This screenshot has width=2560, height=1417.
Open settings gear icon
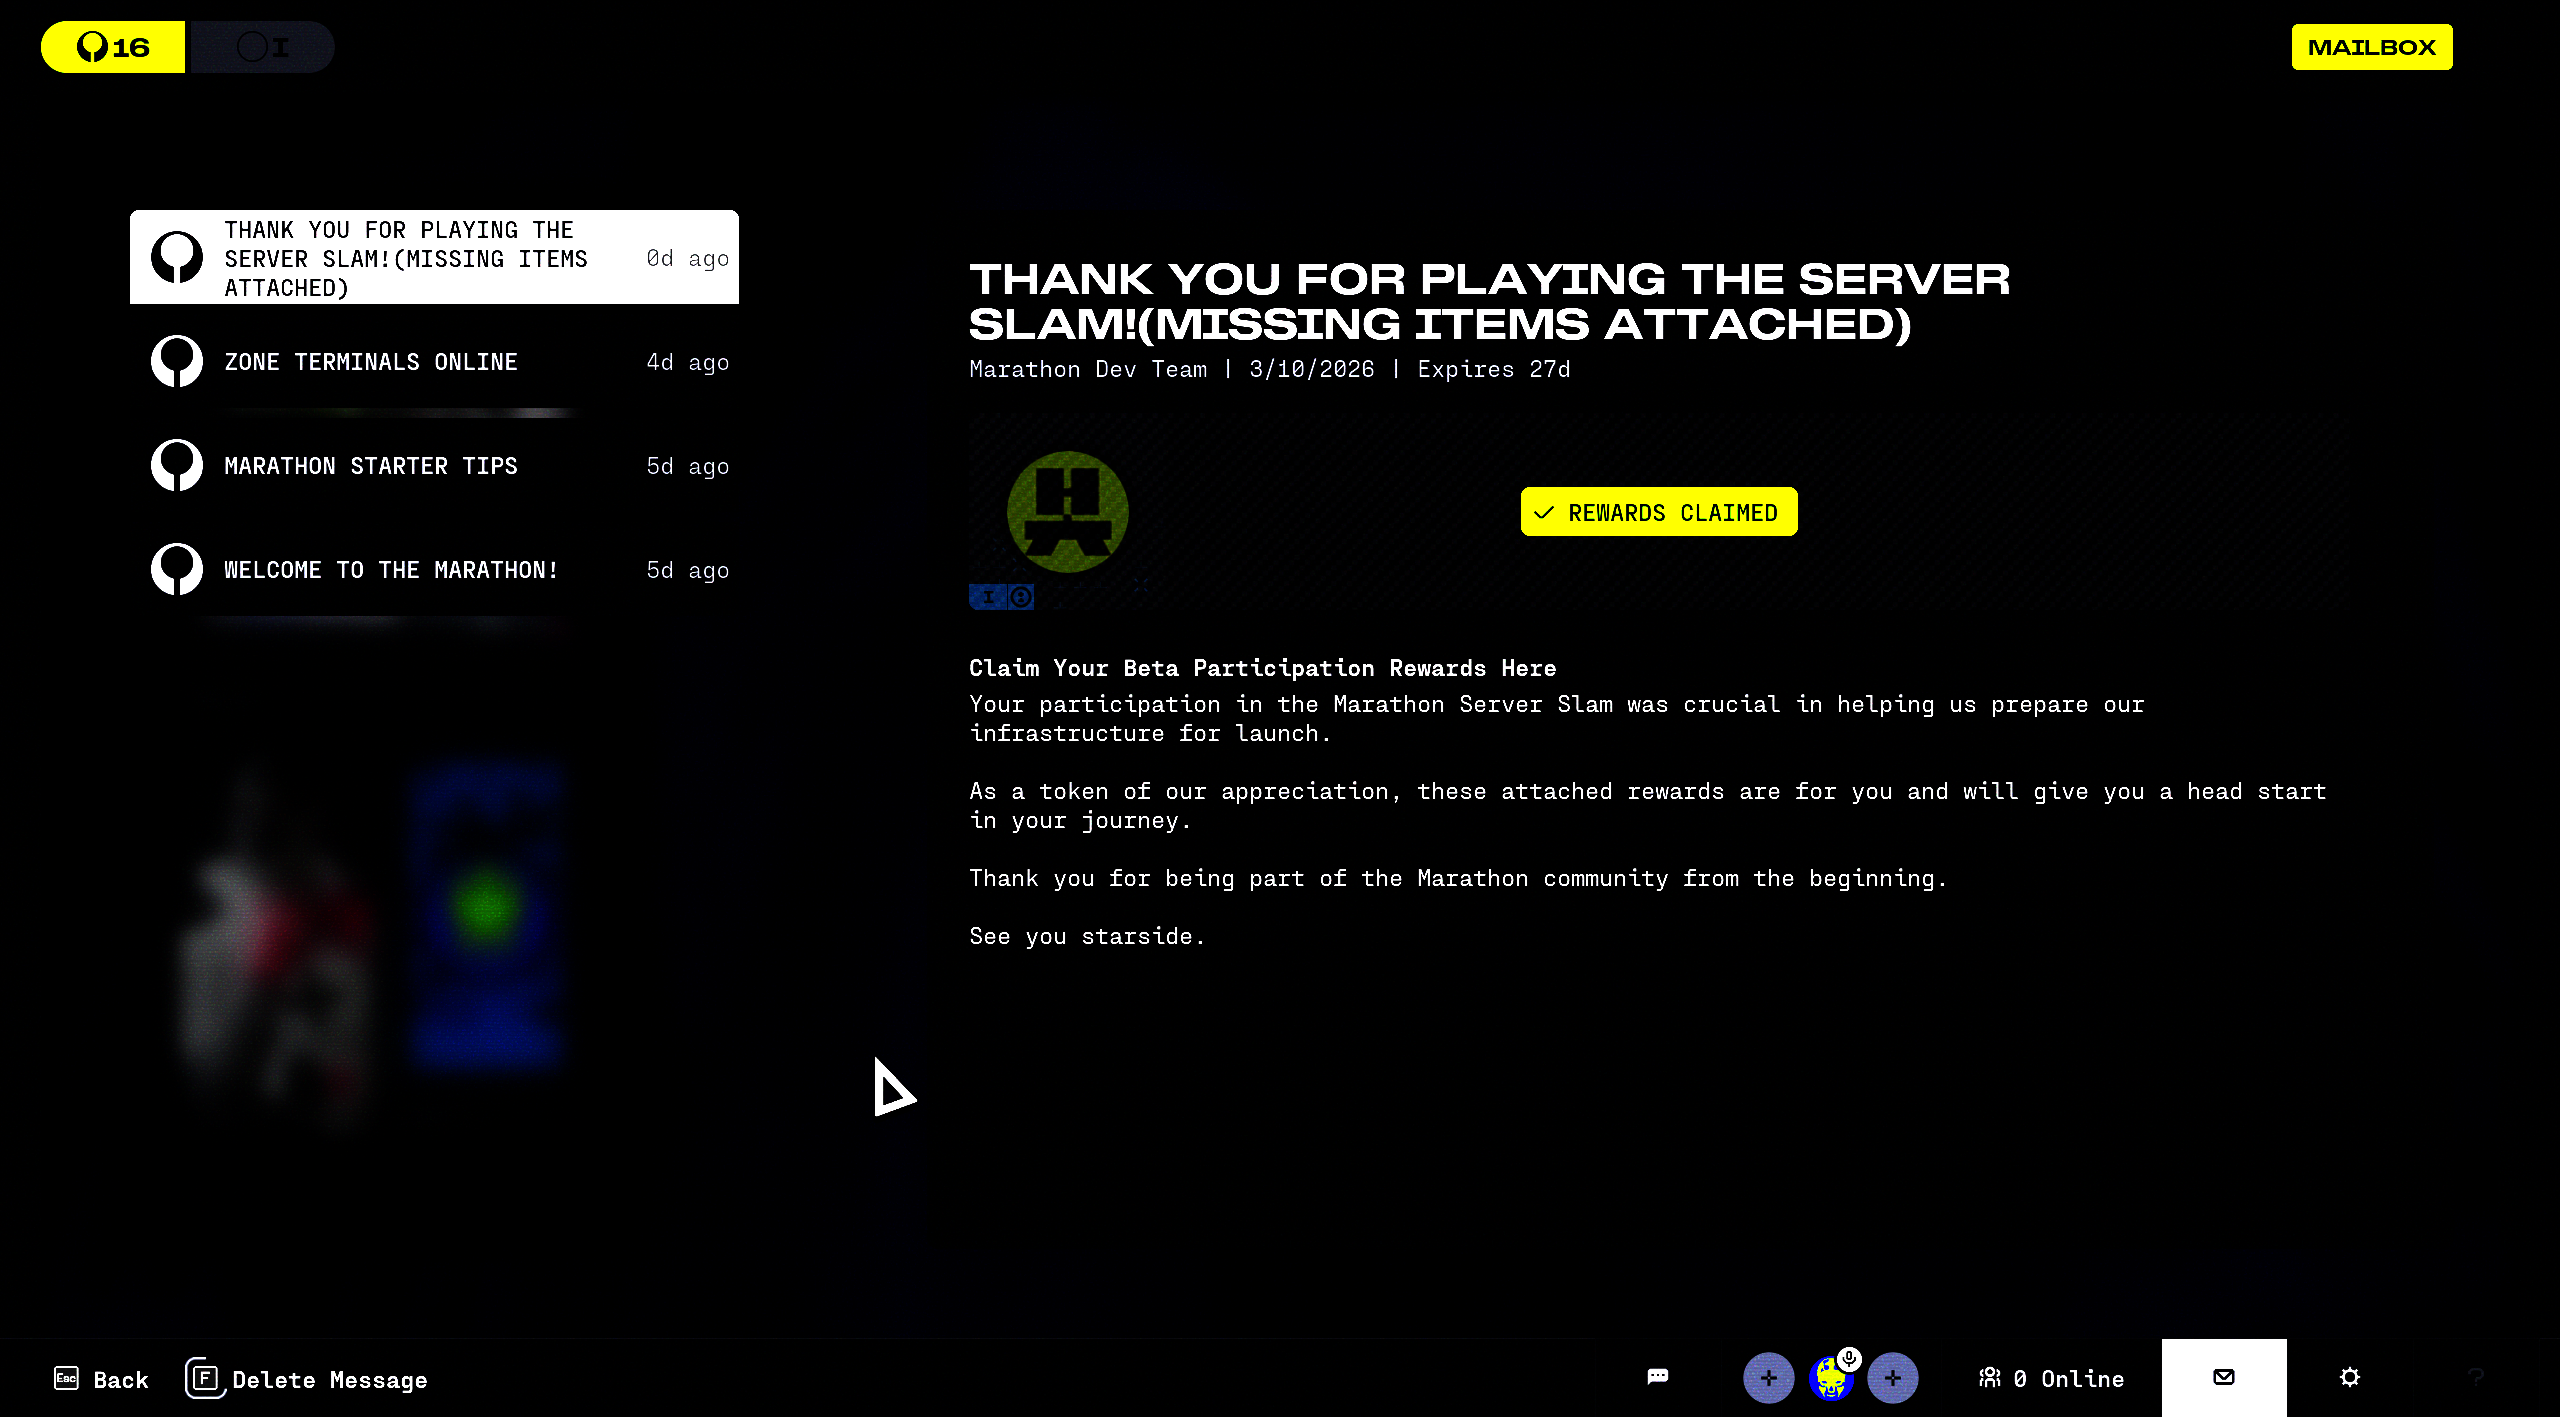pyautogui.click(x=2349, y=1377)
